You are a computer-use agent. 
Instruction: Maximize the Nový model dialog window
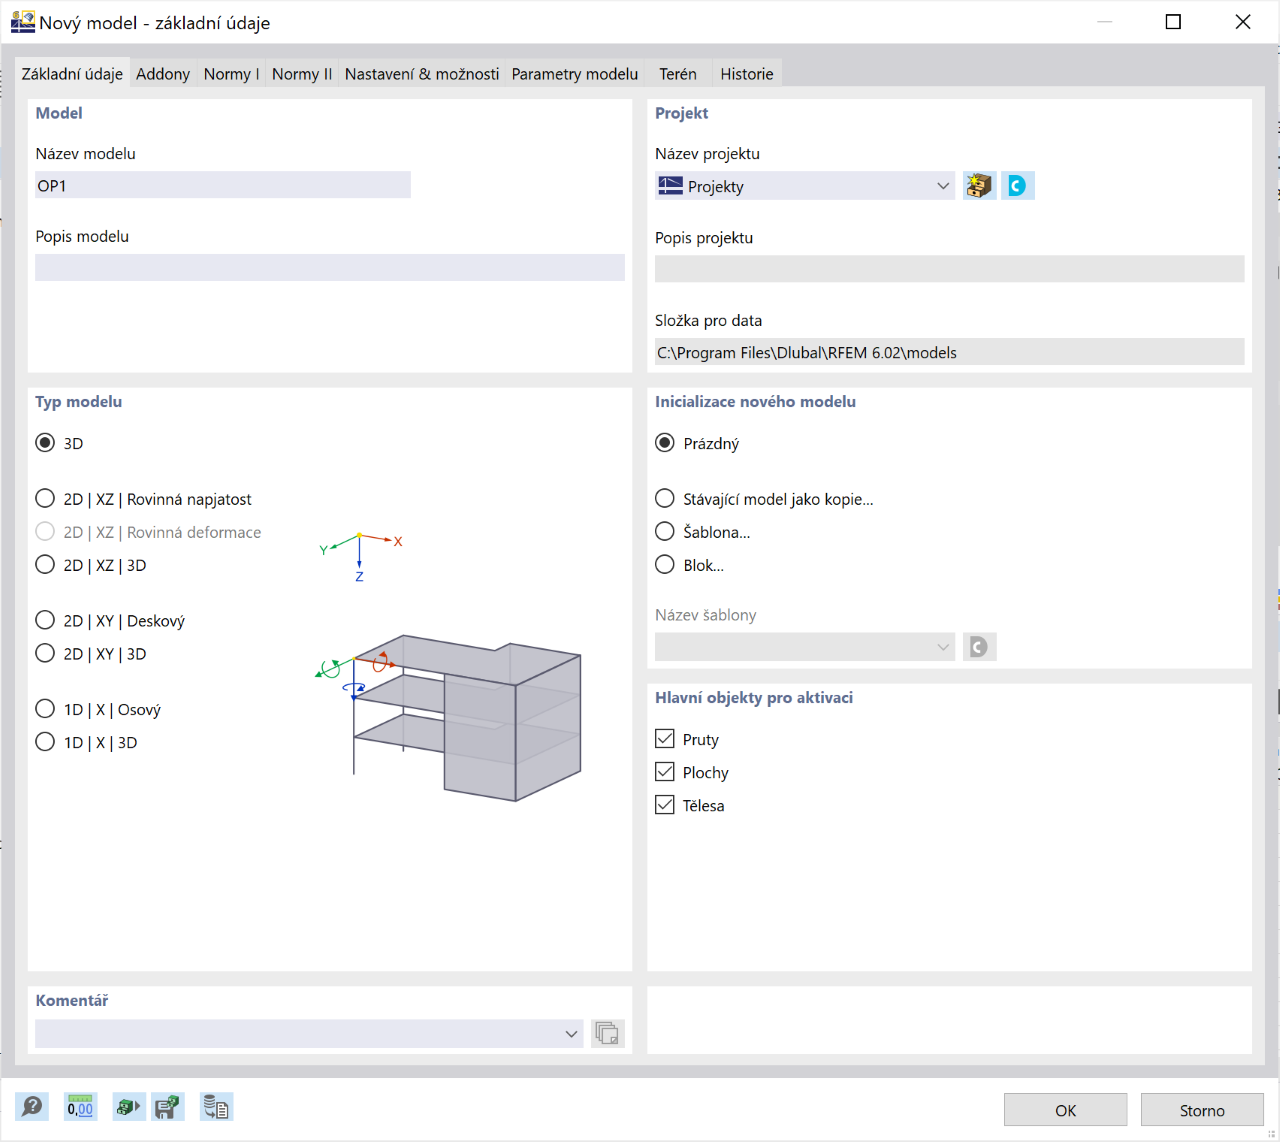tap(1173, 22)
